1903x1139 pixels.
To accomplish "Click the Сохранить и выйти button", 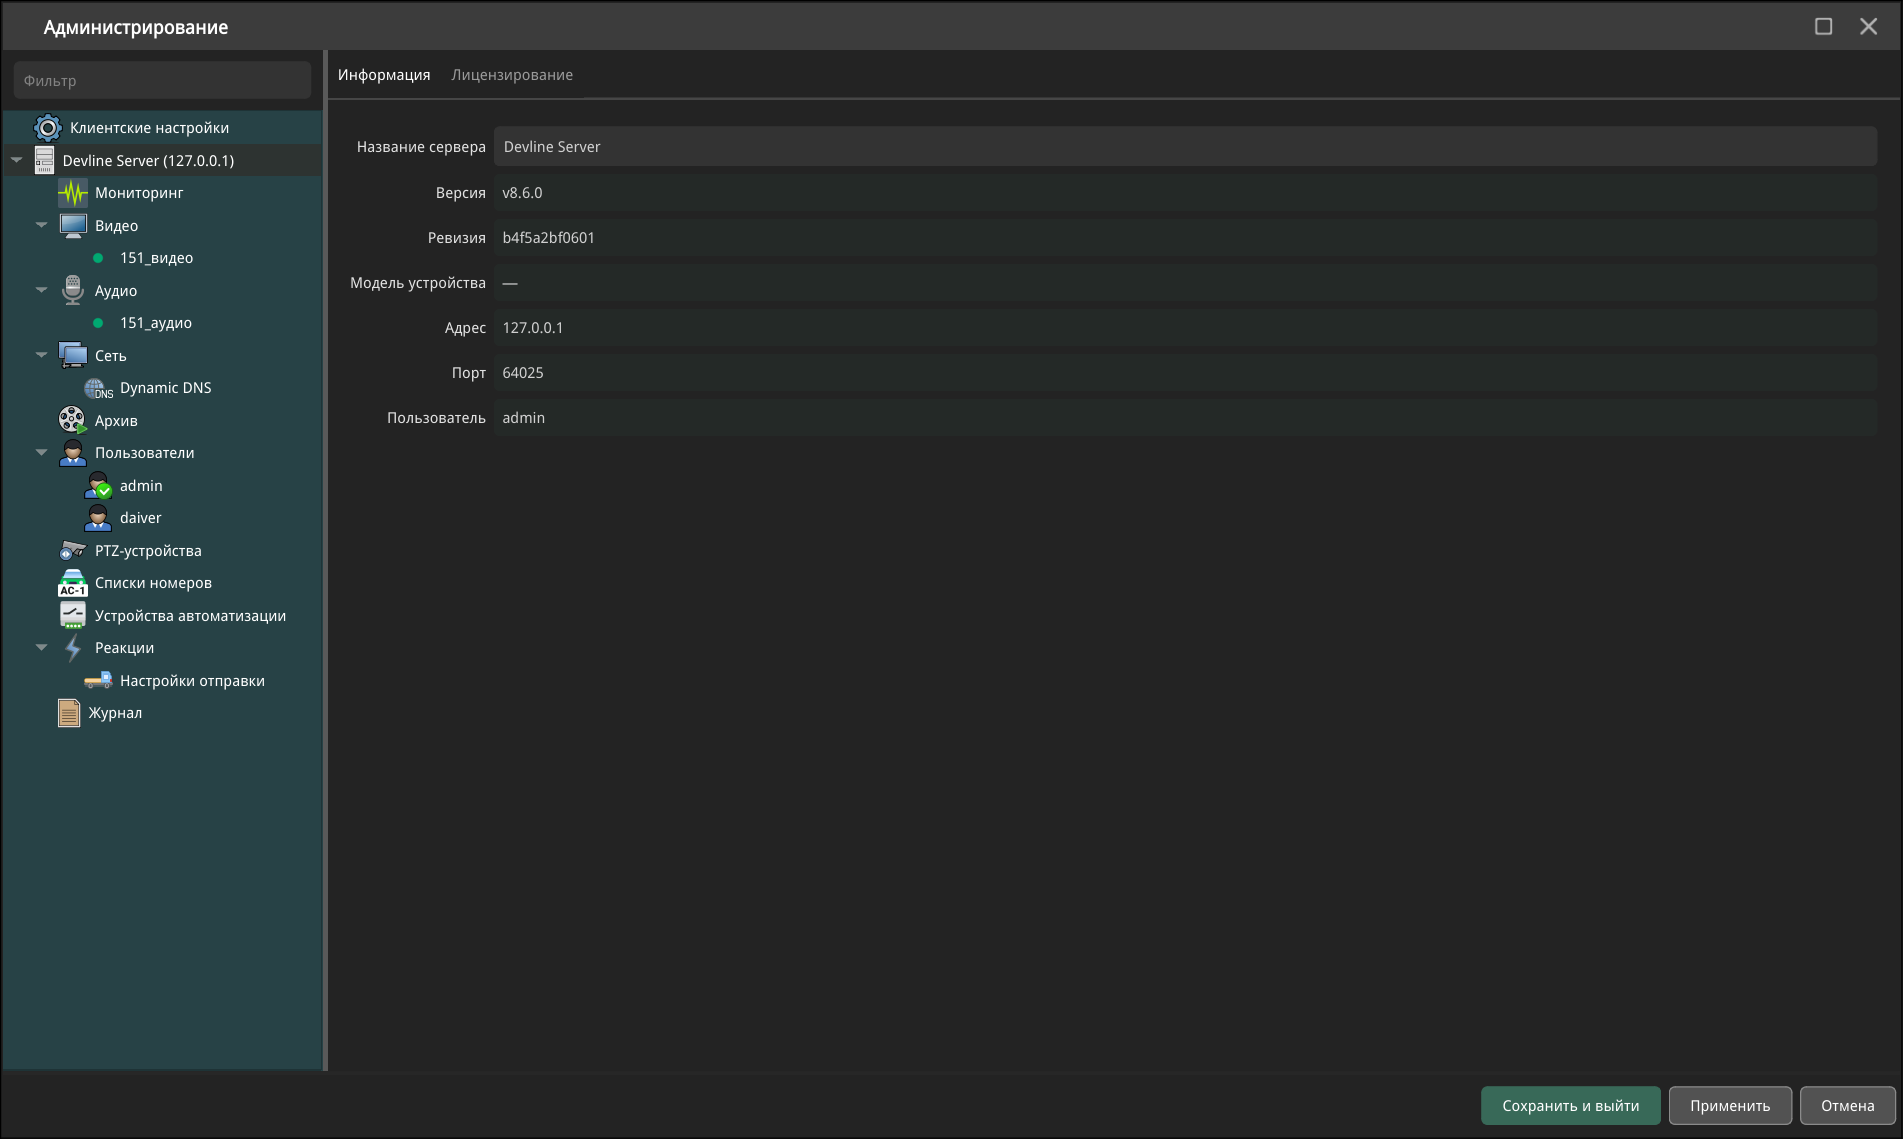I will click(x=1570, y=1106).
